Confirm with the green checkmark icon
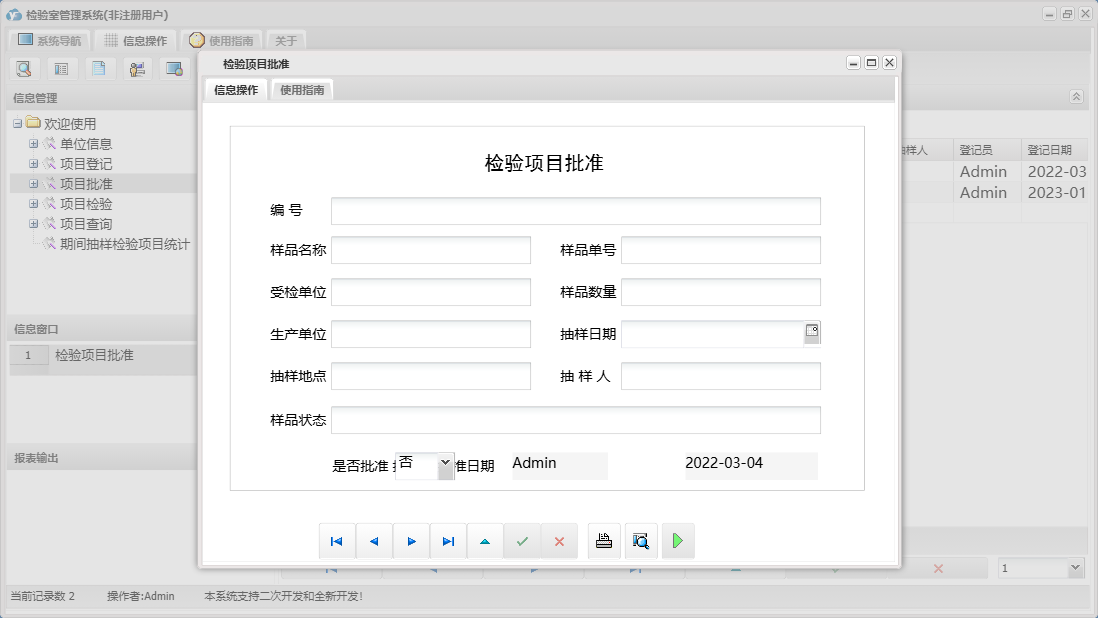This screenshot has width=1098, height=618. (x=522, y=540)
